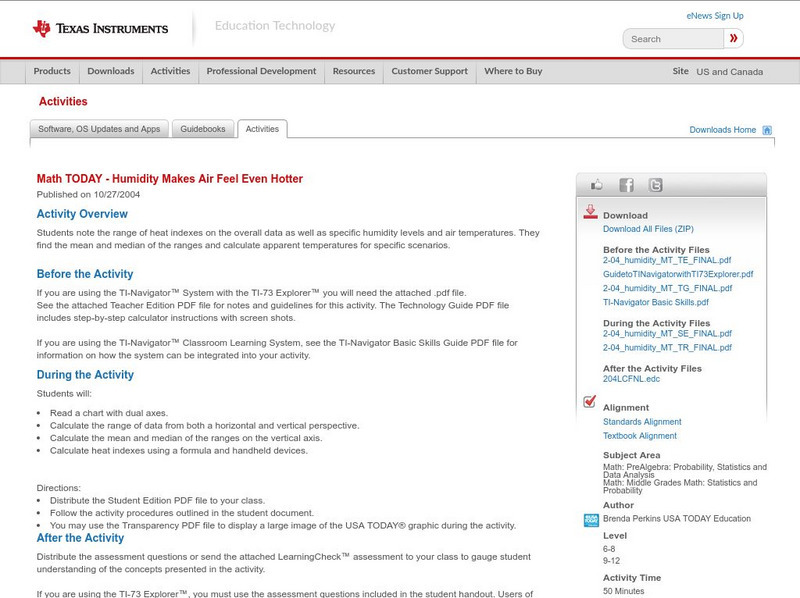Click the 'Subject Area' label
800x598 pixels.
coord(631,455)
